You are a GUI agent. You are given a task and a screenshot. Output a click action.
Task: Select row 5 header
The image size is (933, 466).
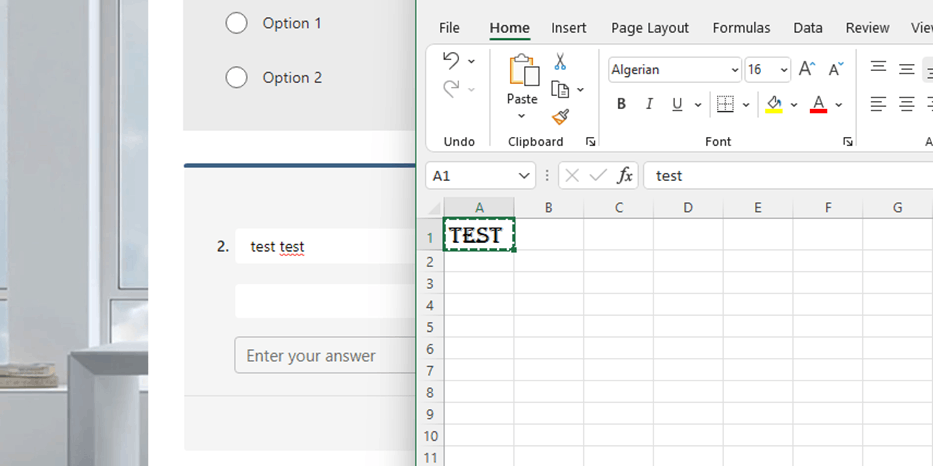[430, 327]
